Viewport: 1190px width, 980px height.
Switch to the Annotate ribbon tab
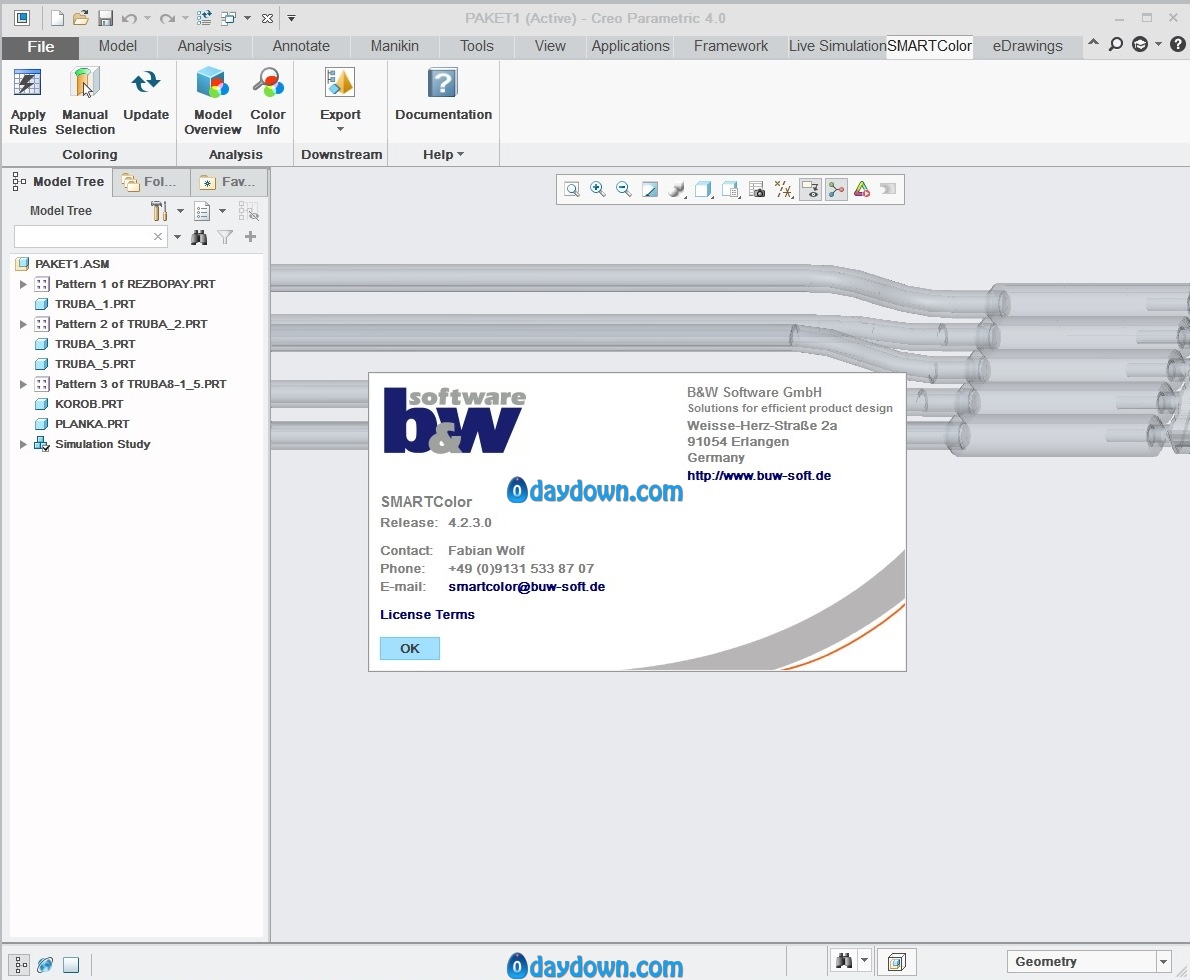point(301,46)
